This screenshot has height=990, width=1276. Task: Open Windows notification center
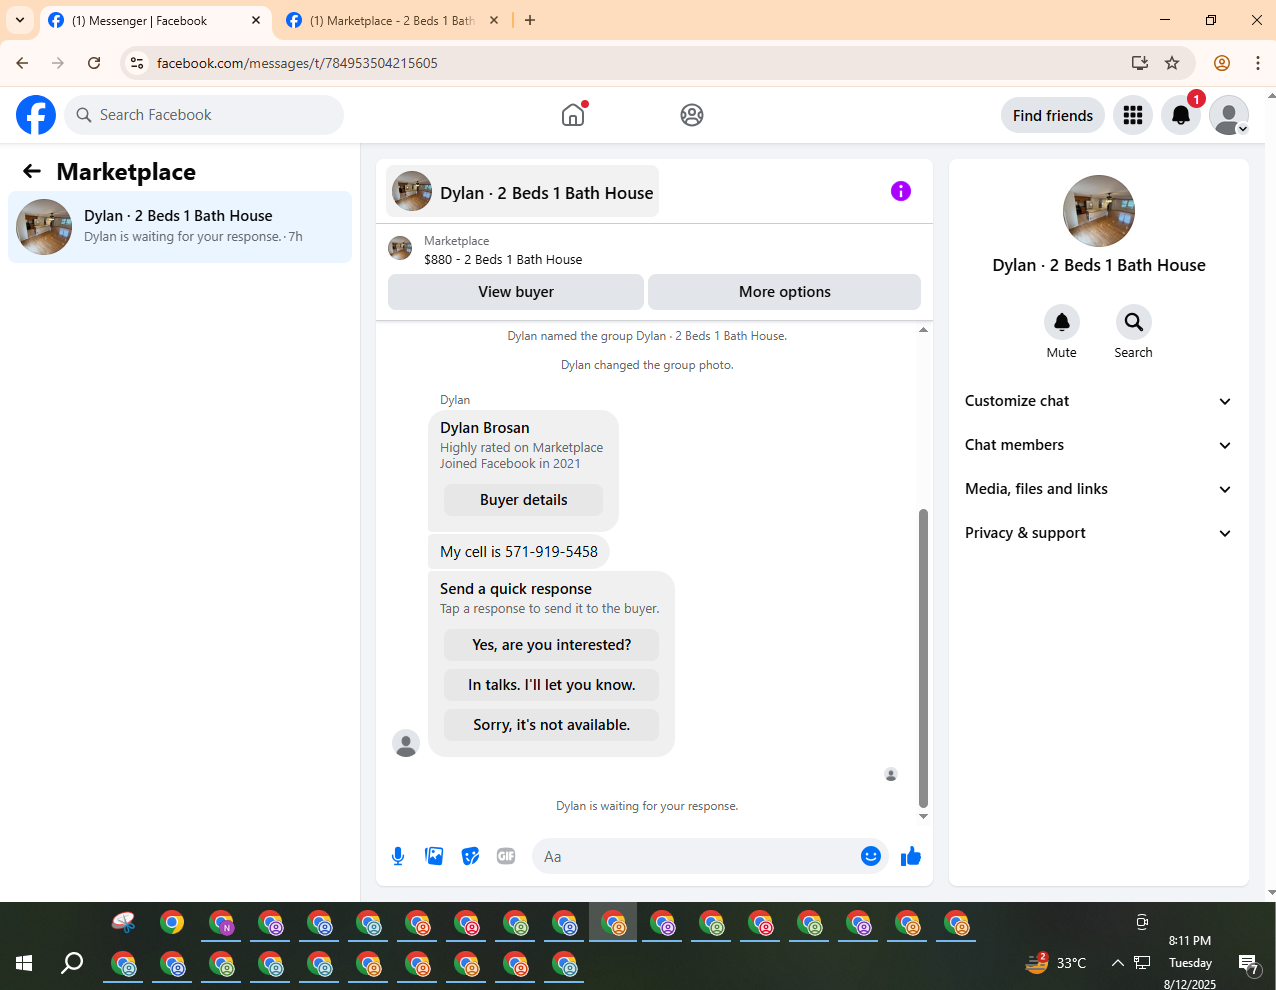pyautogui.click(x=1249, y=964)
